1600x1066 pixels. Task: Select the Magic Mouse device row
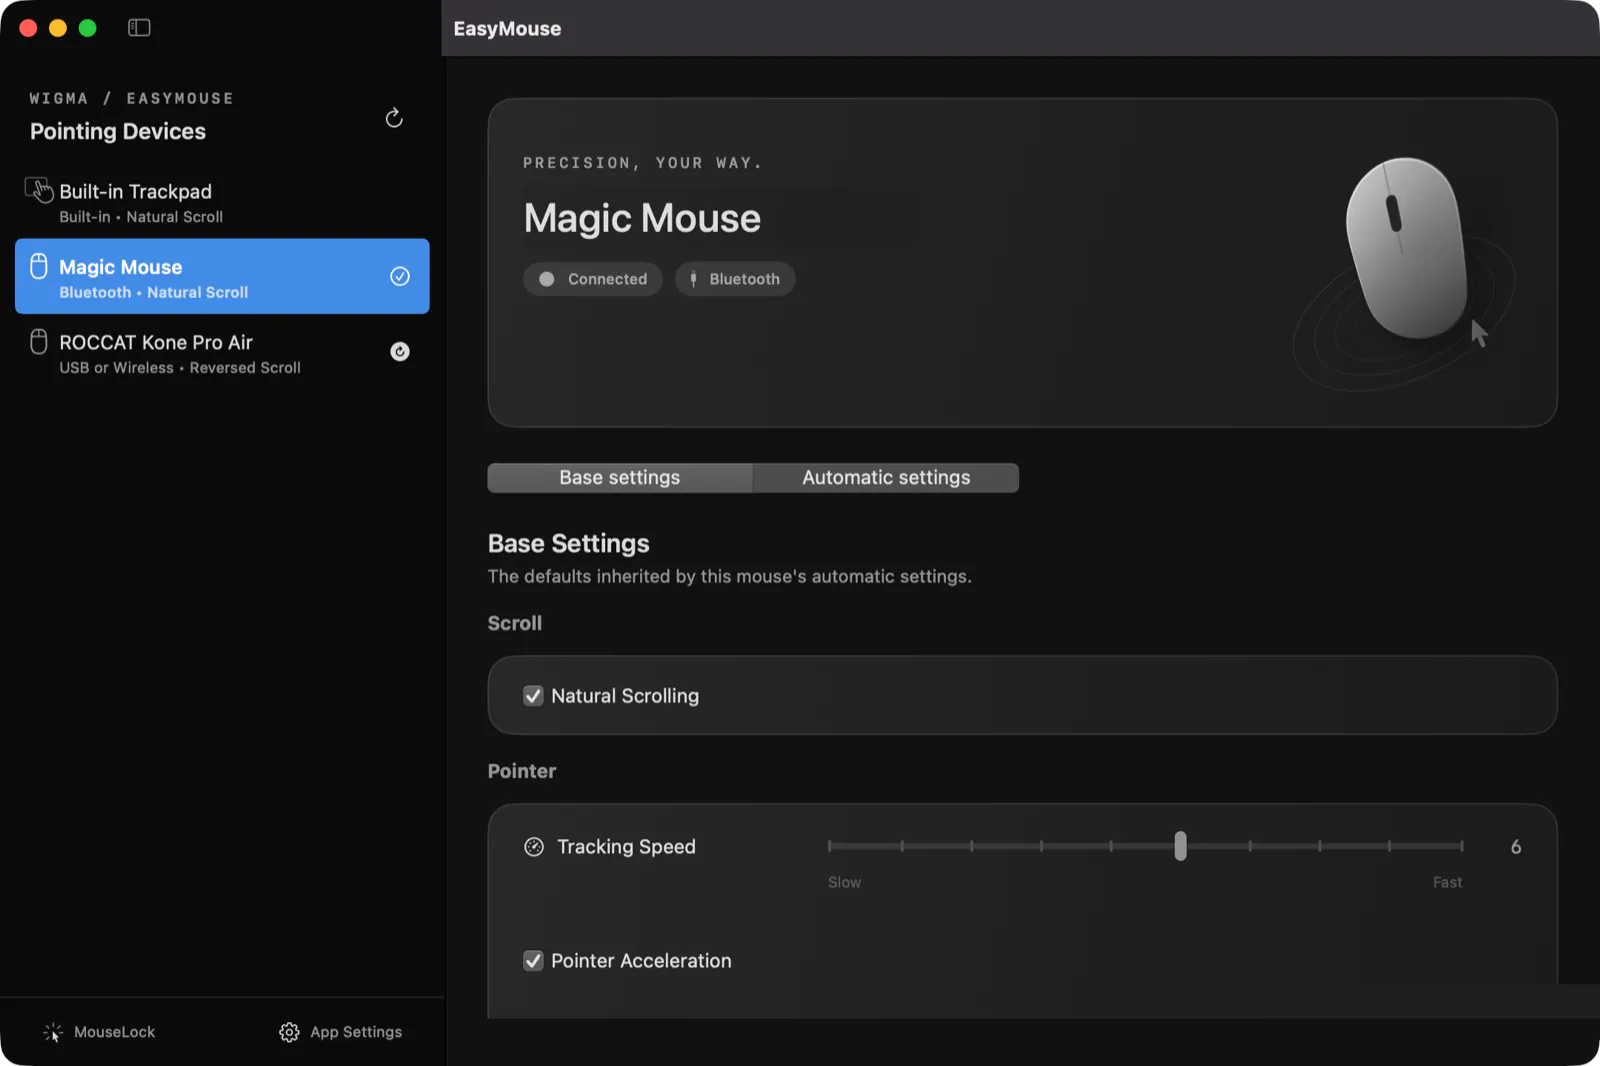click(222, 276)
